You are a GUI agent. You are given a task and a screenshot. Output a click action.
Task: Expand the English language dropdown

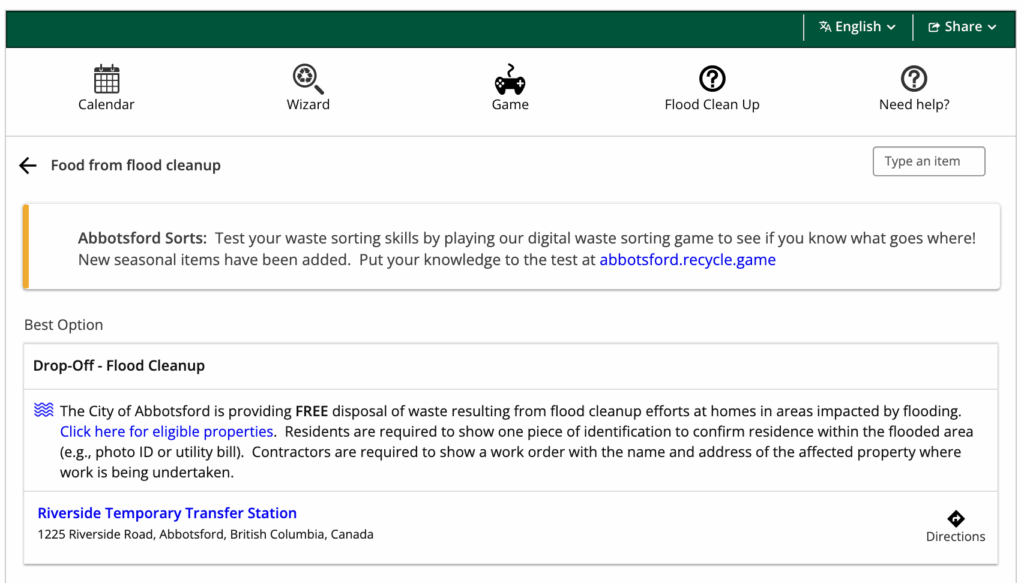point(857,27)
